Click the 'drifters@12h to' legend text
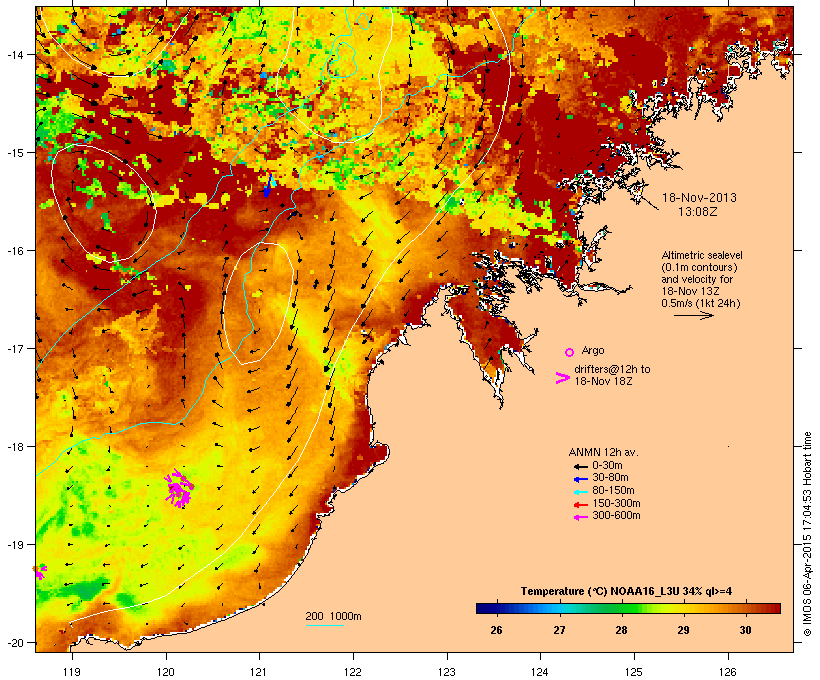 [612, 369]
